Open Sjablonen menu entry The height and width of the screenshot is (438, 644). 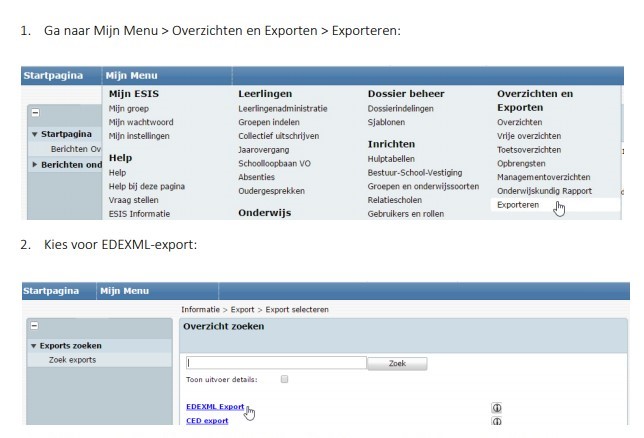click(386, 122)
